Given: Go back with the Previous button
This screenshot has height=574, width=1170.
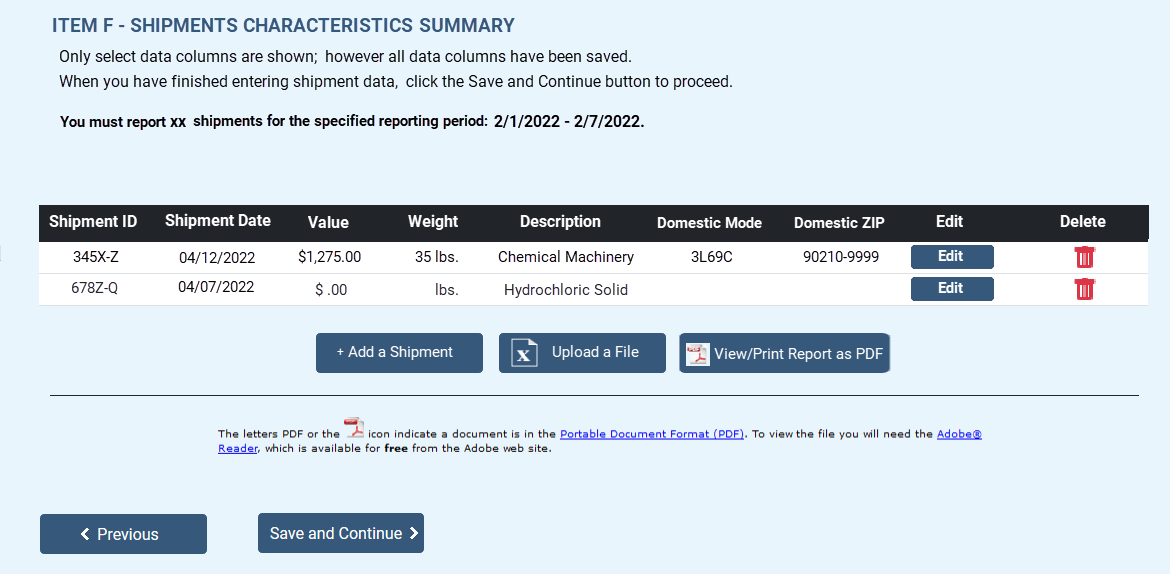Looking at the screenshot, I should (x=123, y=534).
